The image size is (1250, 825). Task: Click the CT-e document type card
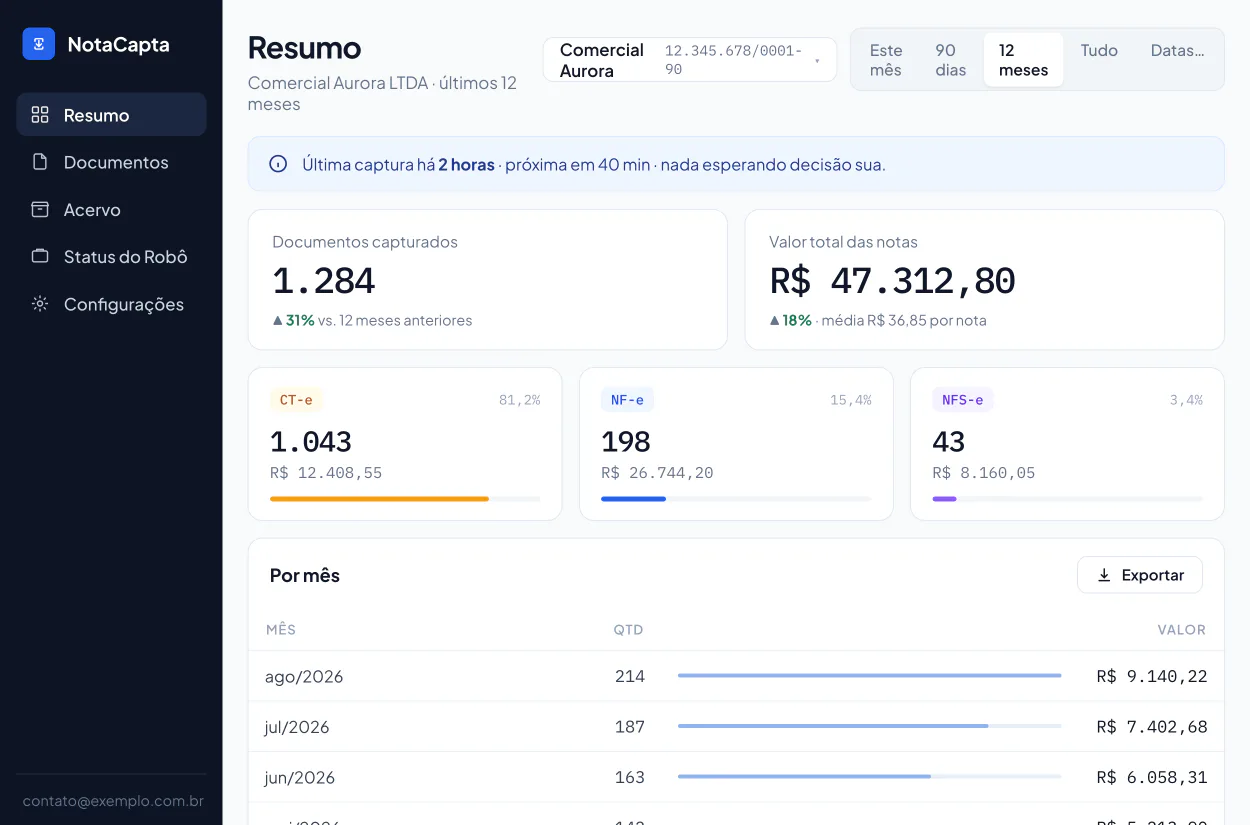coord(405,444)
